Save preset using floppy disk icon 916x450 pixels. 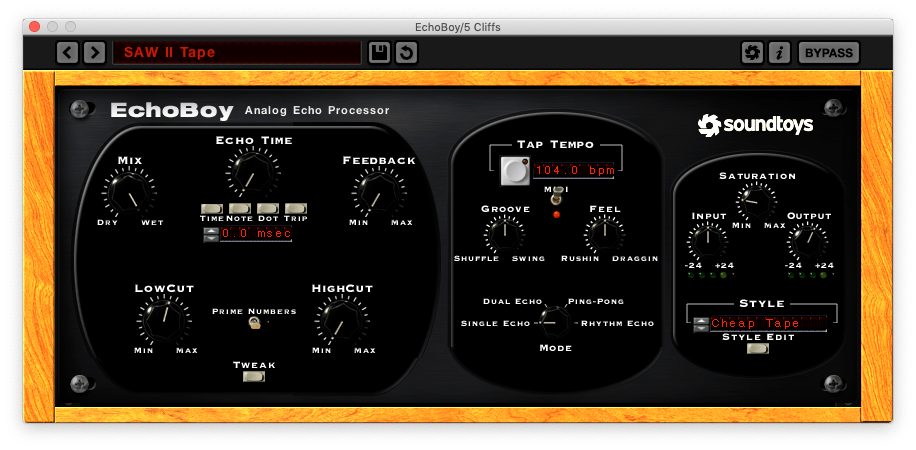(379, 53)
